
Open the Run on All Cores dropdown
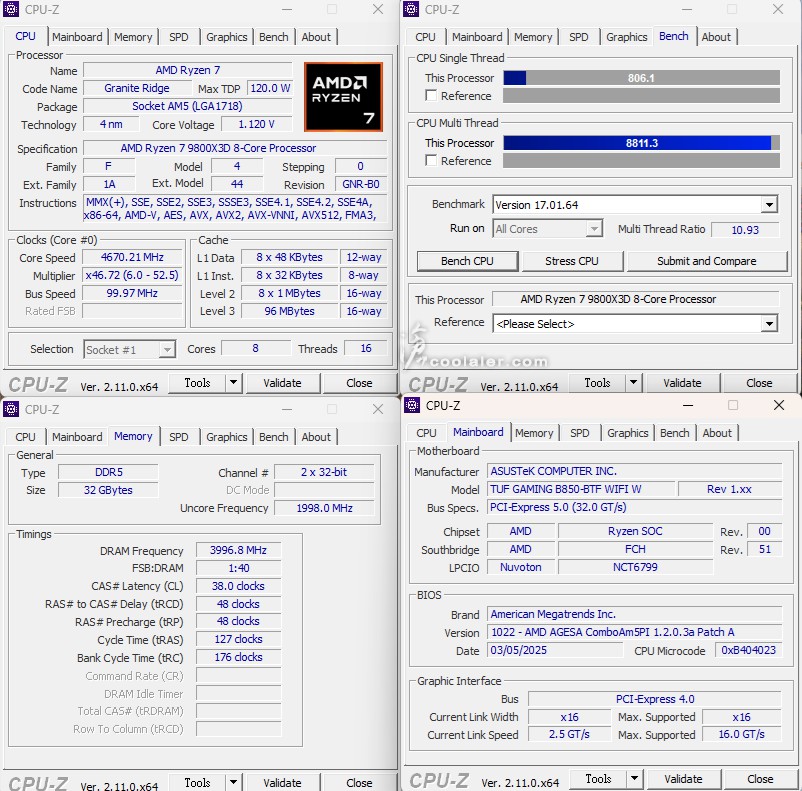[594, 229]
